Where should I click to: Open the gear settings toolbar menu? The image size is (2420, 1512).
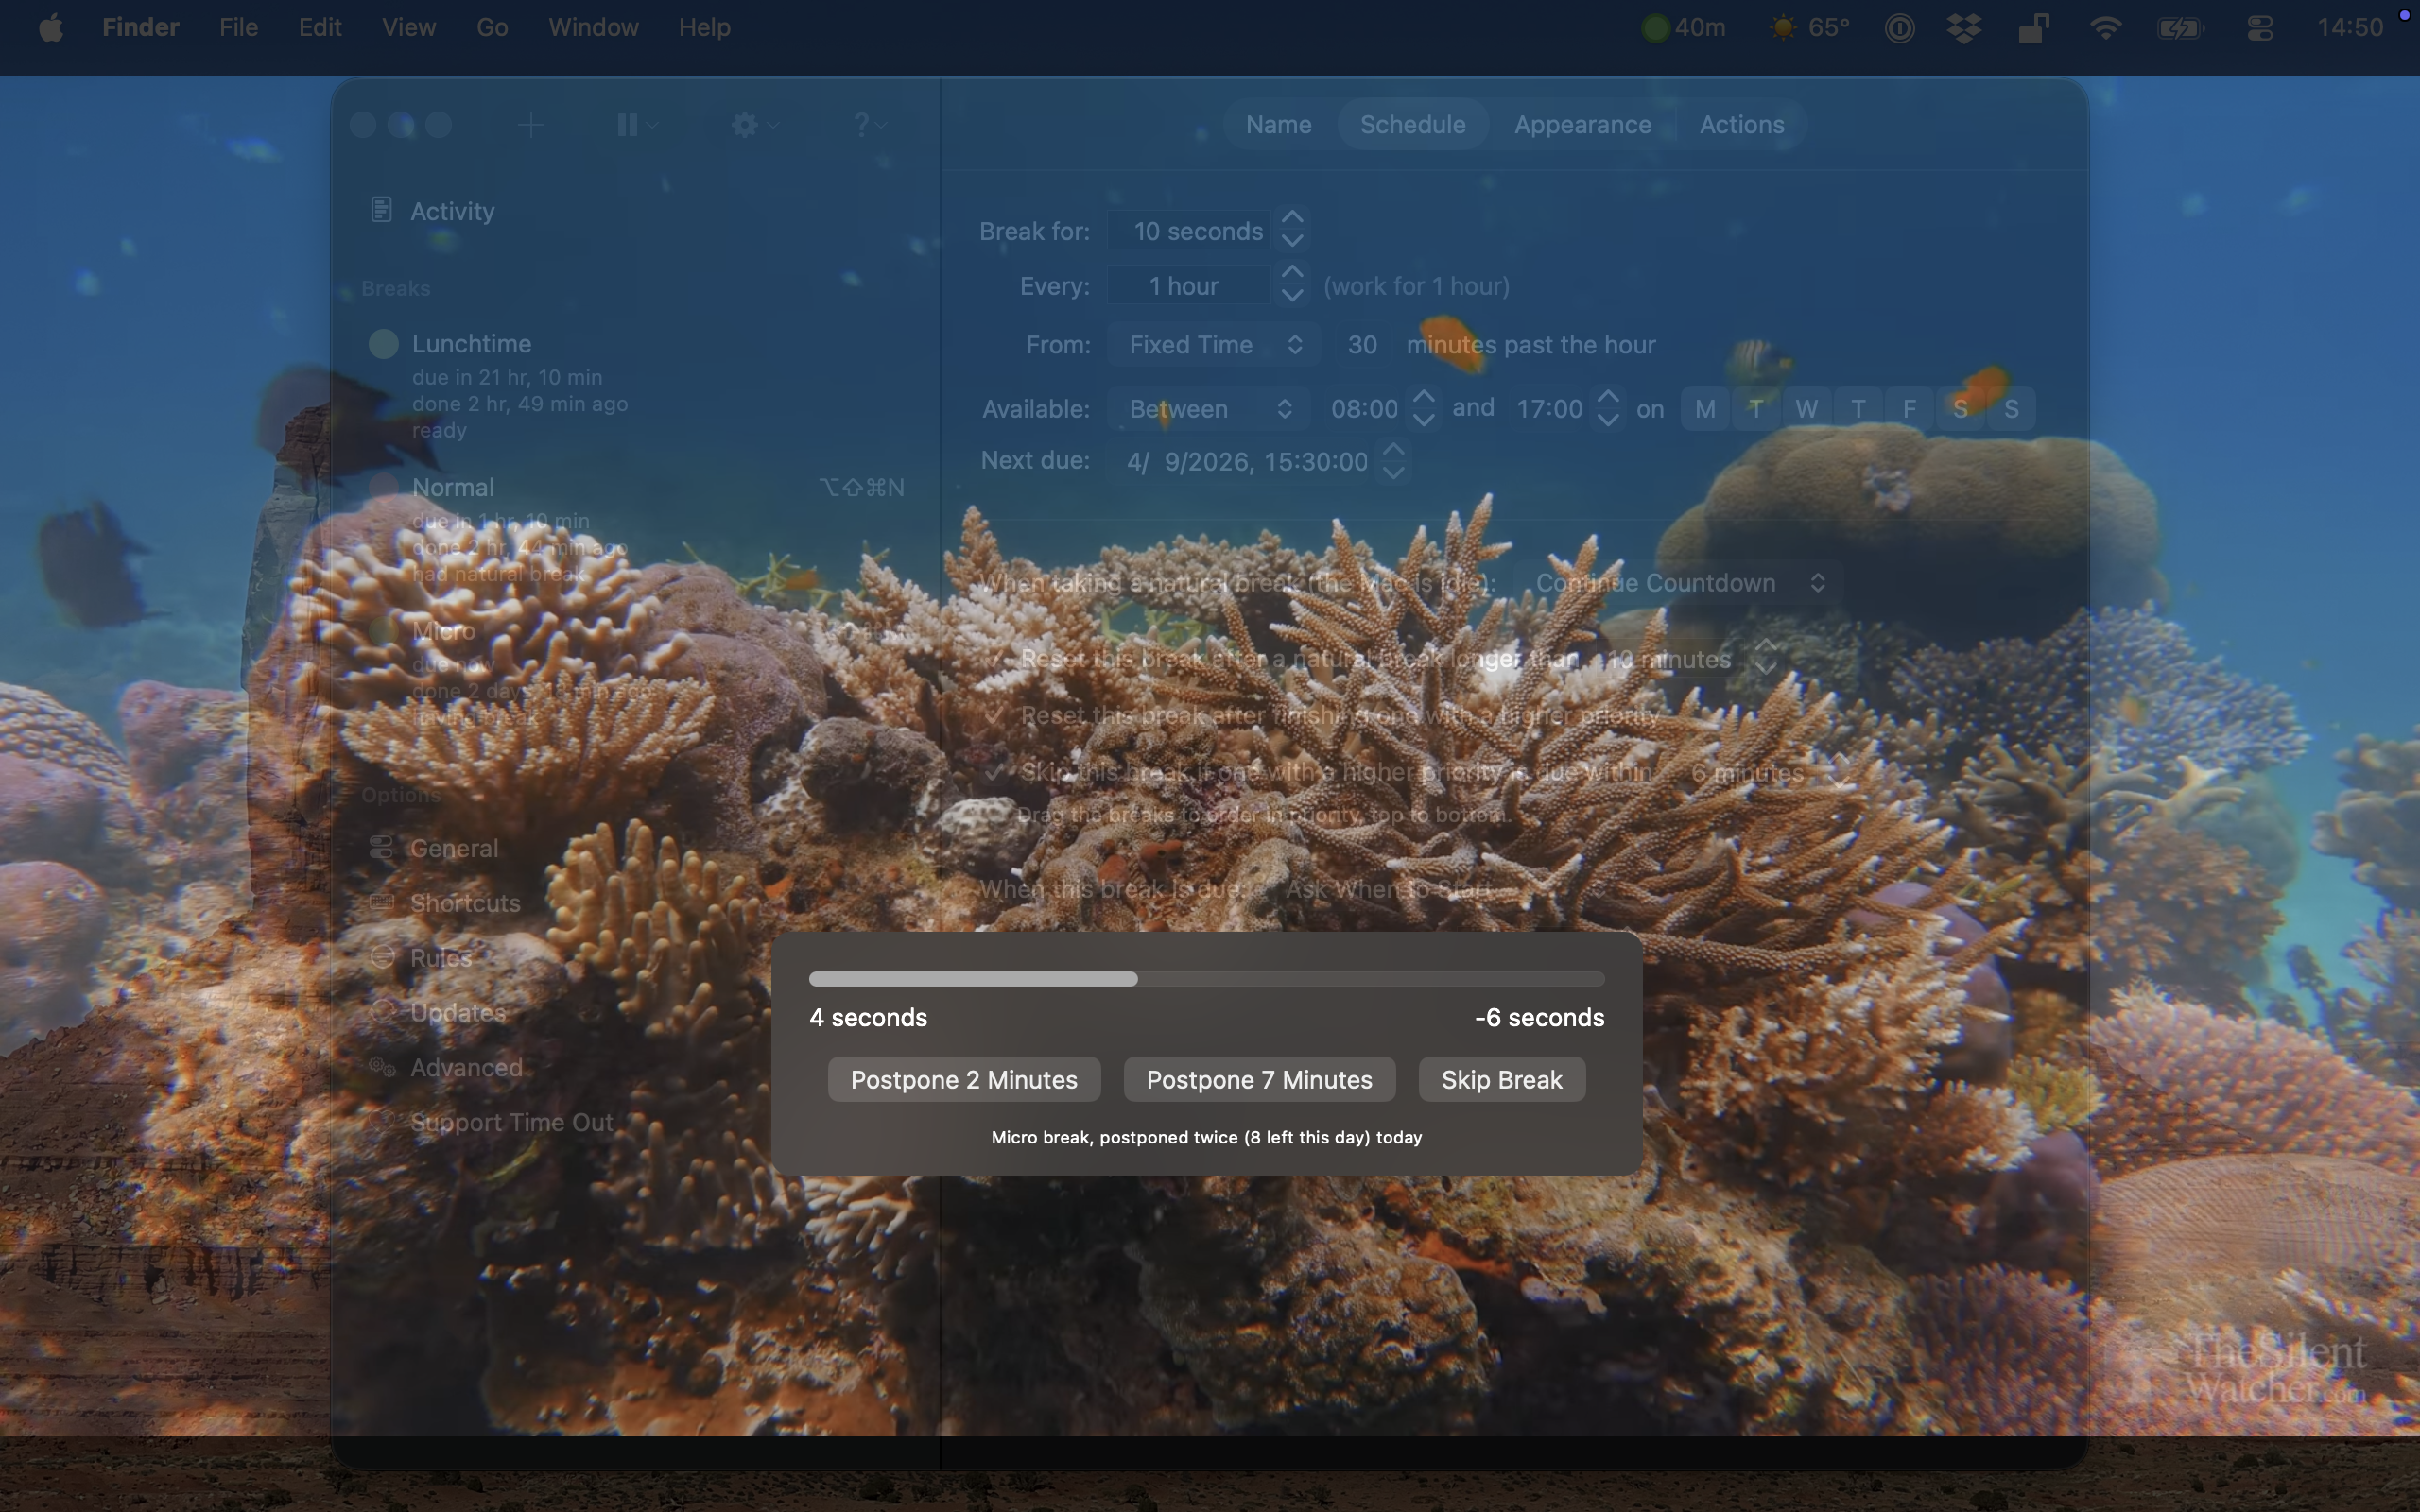point(754,125)
